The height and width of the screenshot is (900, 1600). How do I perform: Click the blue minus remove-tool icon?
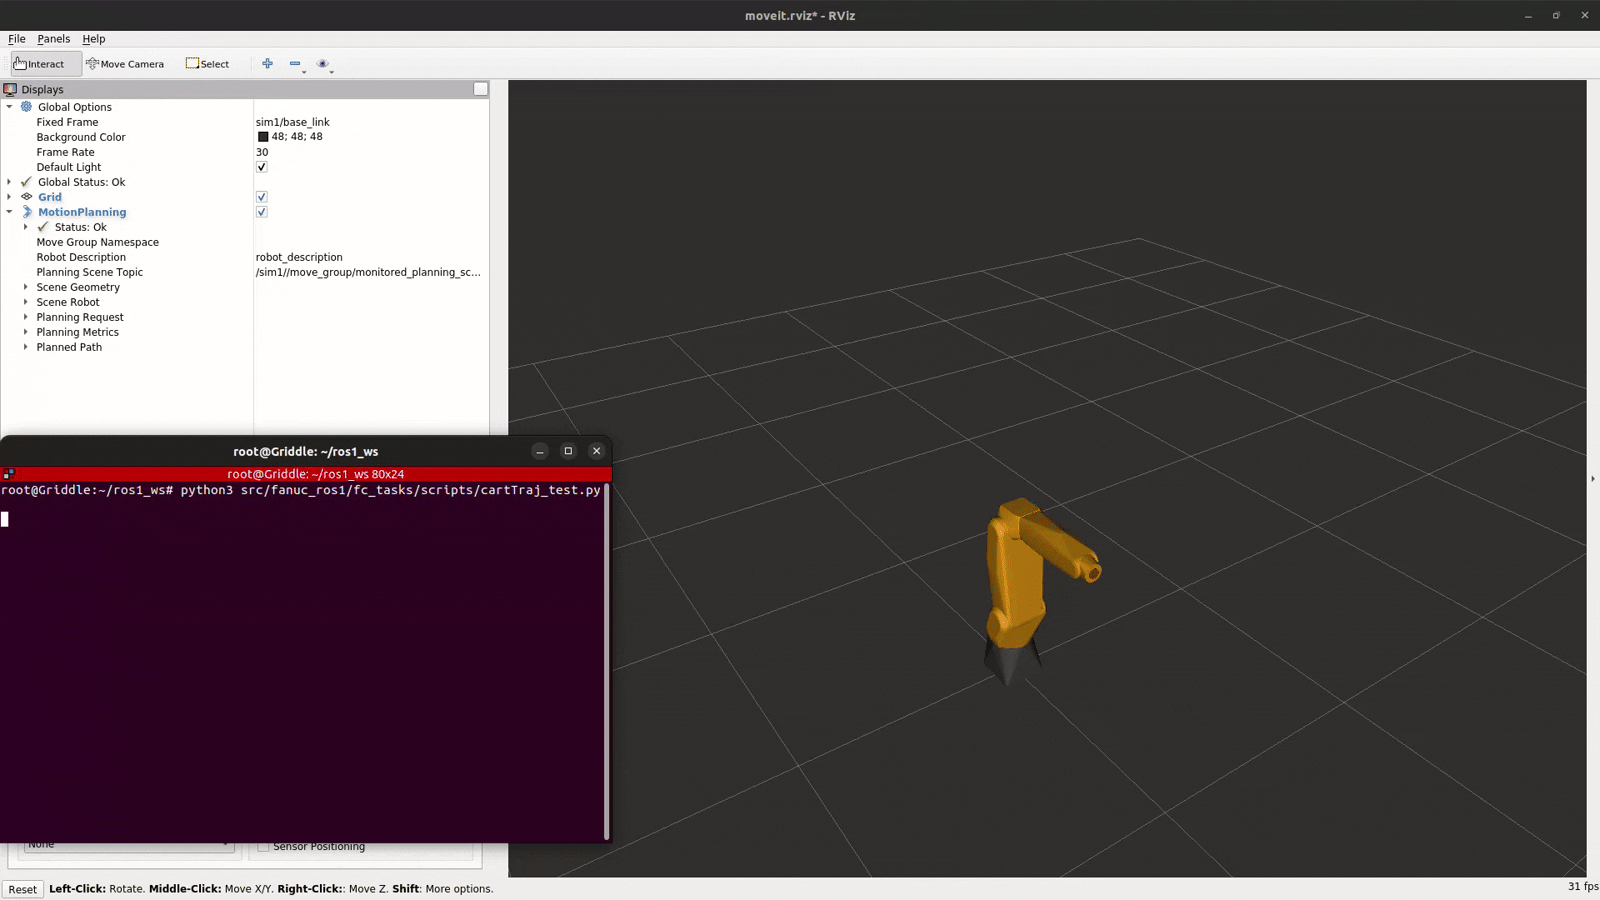pos(295,63)
